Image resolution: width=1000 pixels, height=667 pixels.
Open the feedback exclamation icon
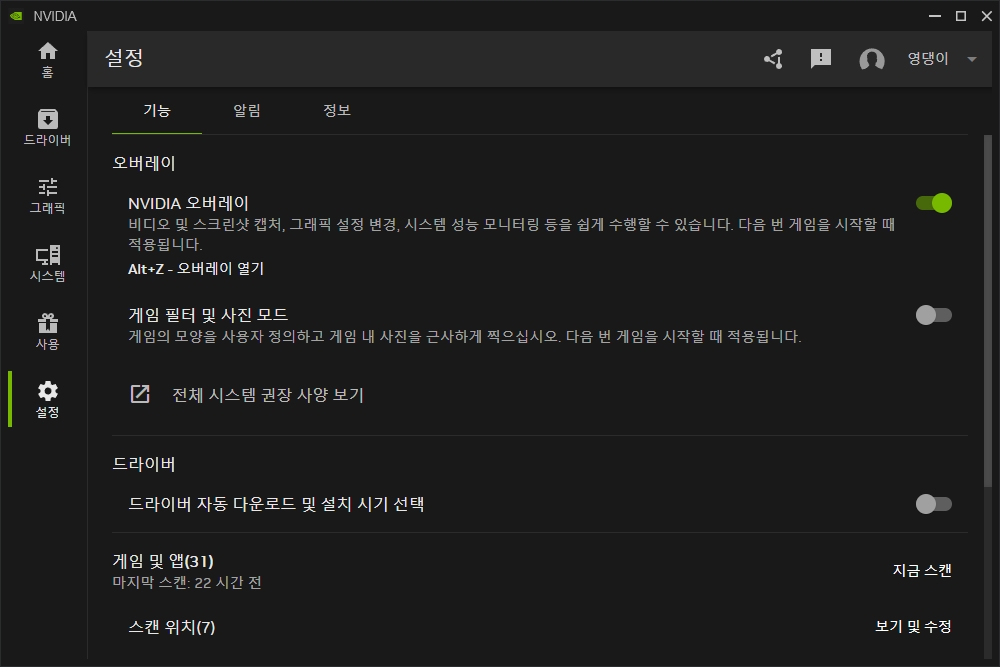(x=821, y=59)
